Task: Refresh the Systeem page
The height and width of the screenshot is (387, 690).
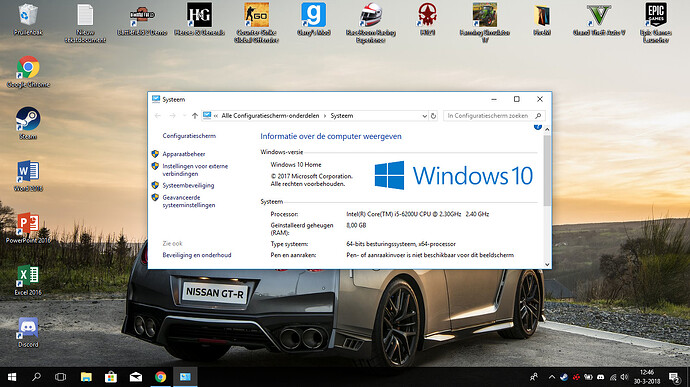Action: point(433,116)
